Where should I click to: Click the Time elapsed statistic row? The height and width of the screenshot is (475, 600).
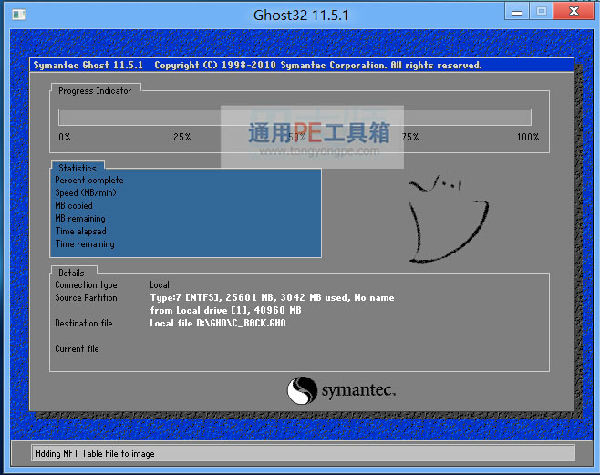[81, 231]
